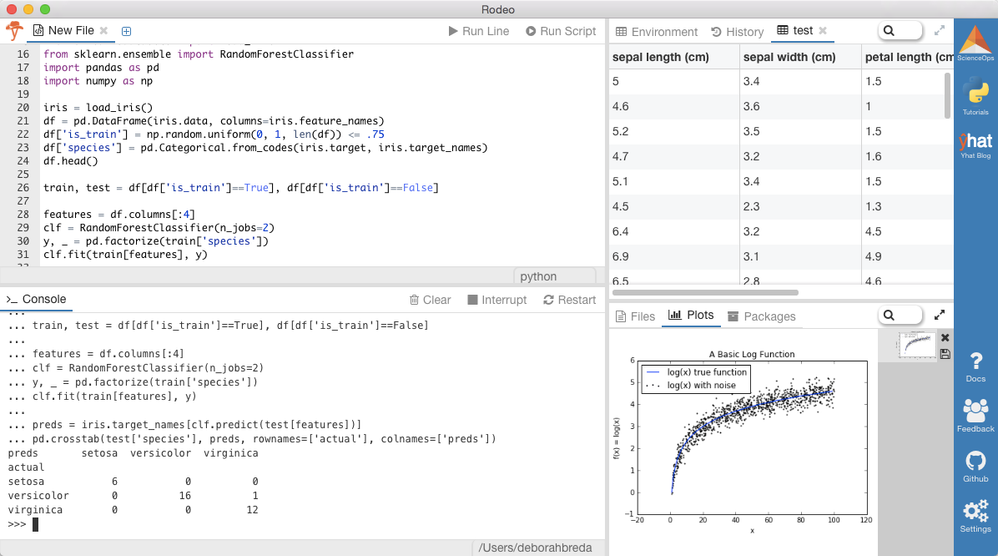The width and height of the screenshot is (998, 556).
Task: Click the search field in data viewer
Action: click(x=900, y=31)
